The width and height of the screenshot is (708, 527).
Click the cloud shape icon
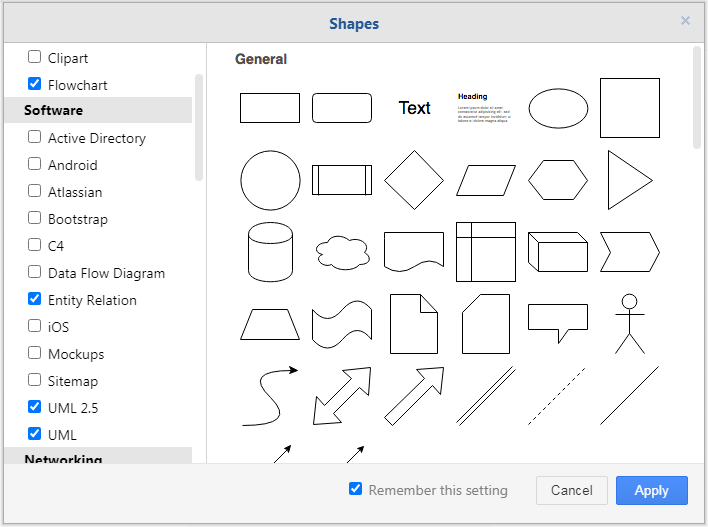(x=342, y=251)
